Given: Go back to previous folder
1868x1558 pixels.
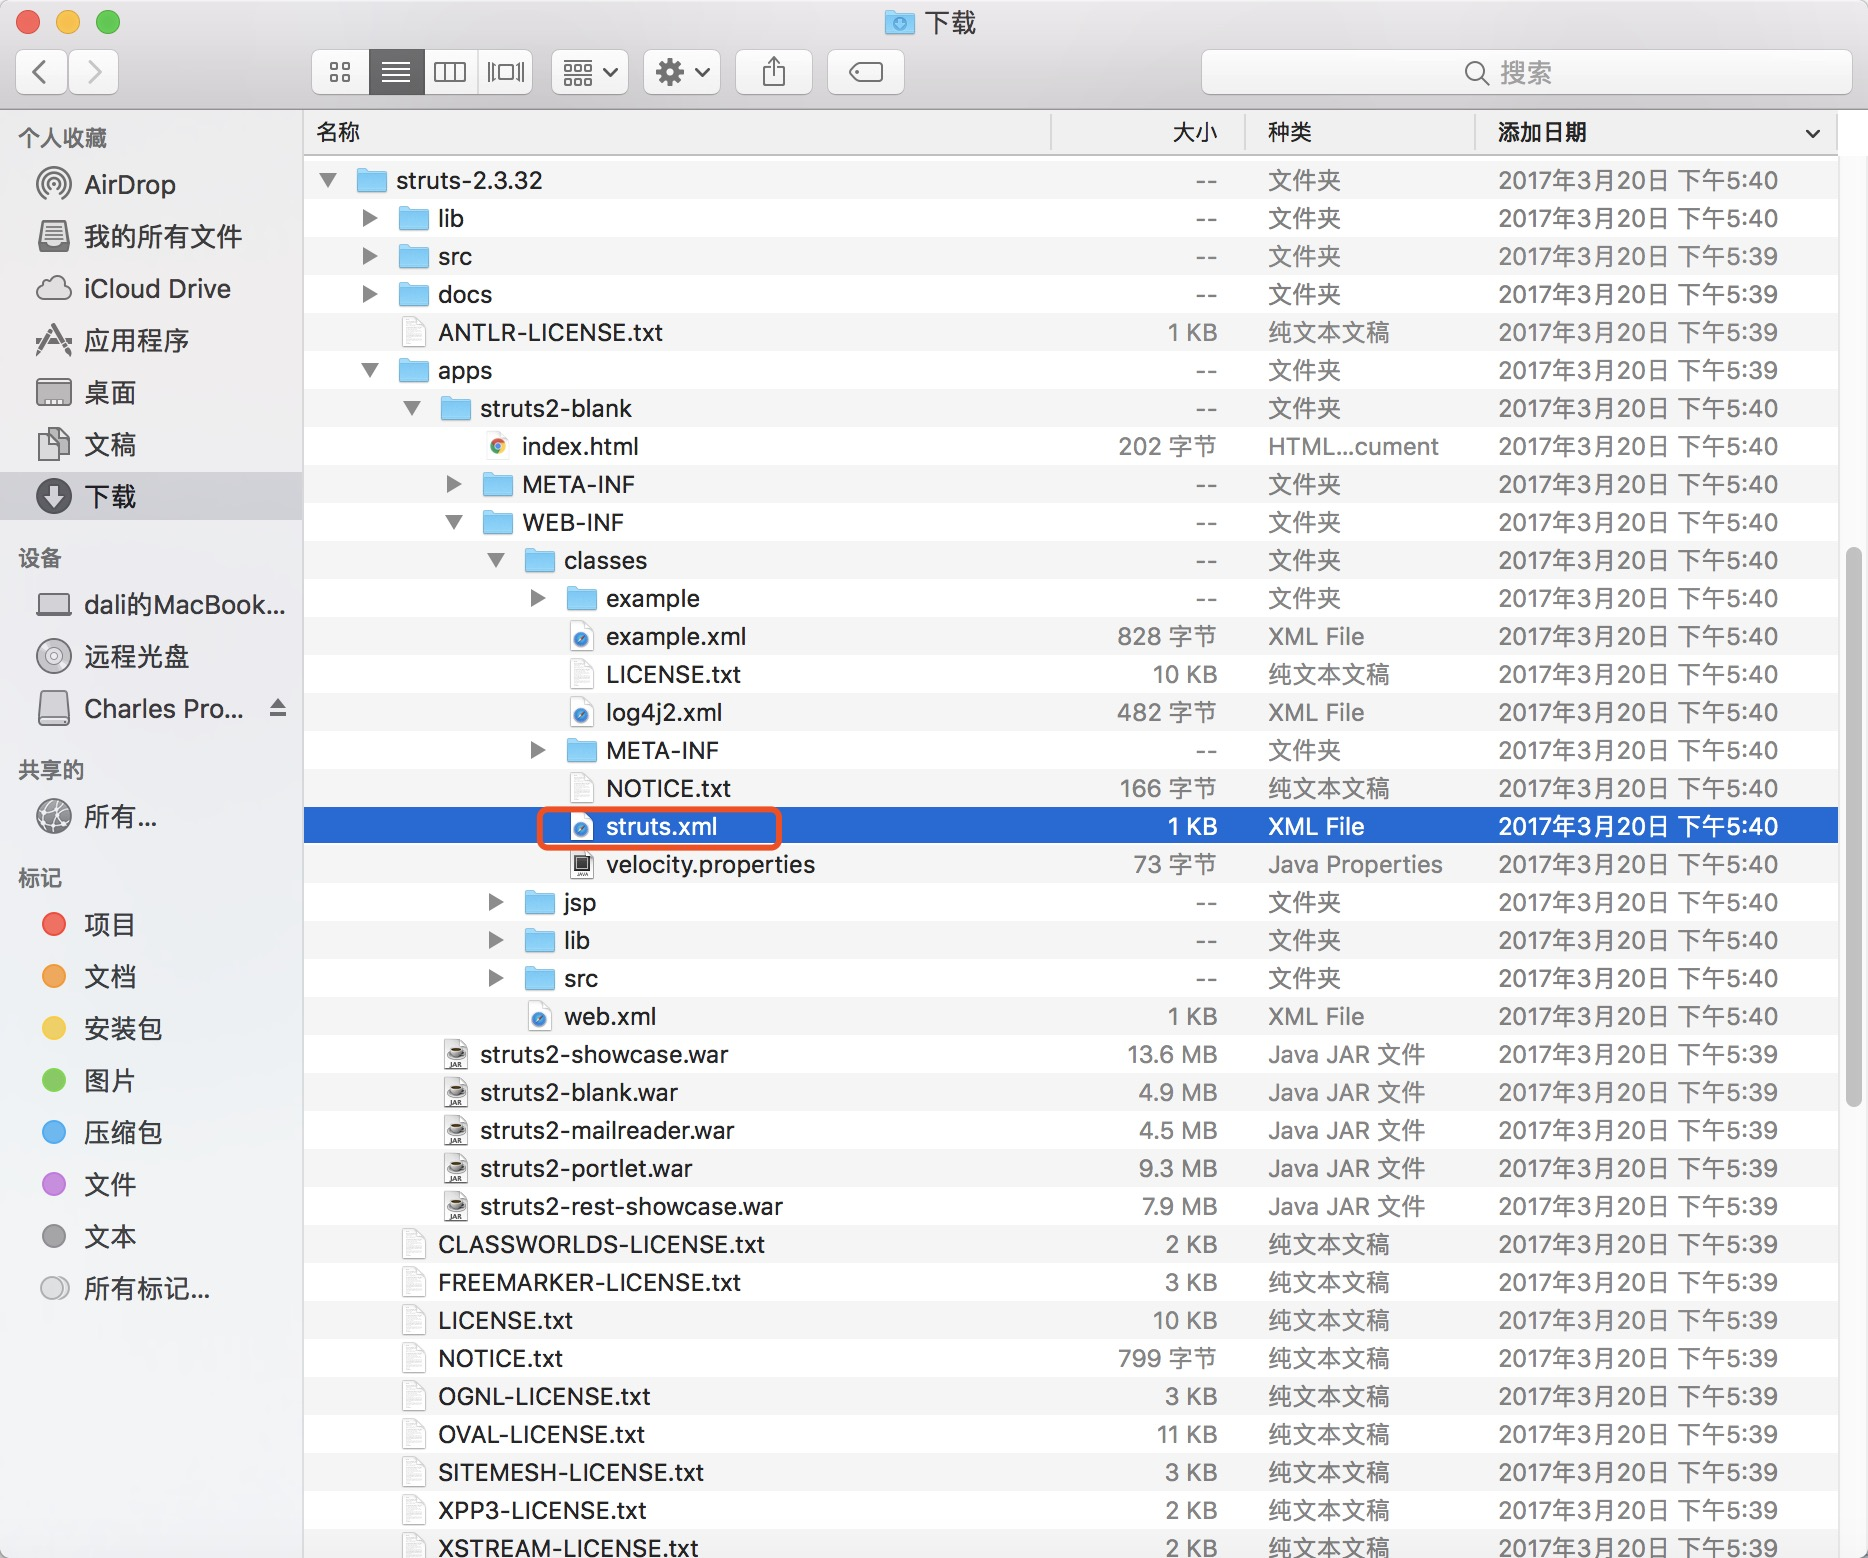Looking at the screenshot, I should coord(41,72).
